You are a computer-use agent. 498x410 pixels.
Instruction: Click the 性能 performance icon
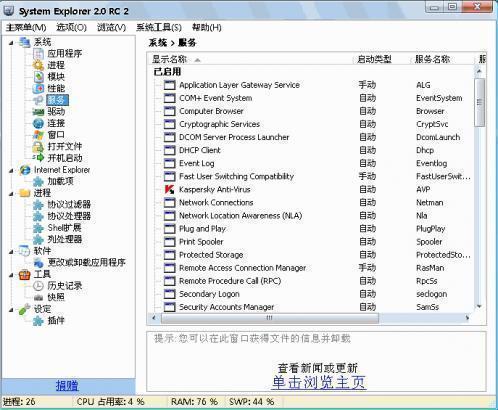tap(39, 88)
